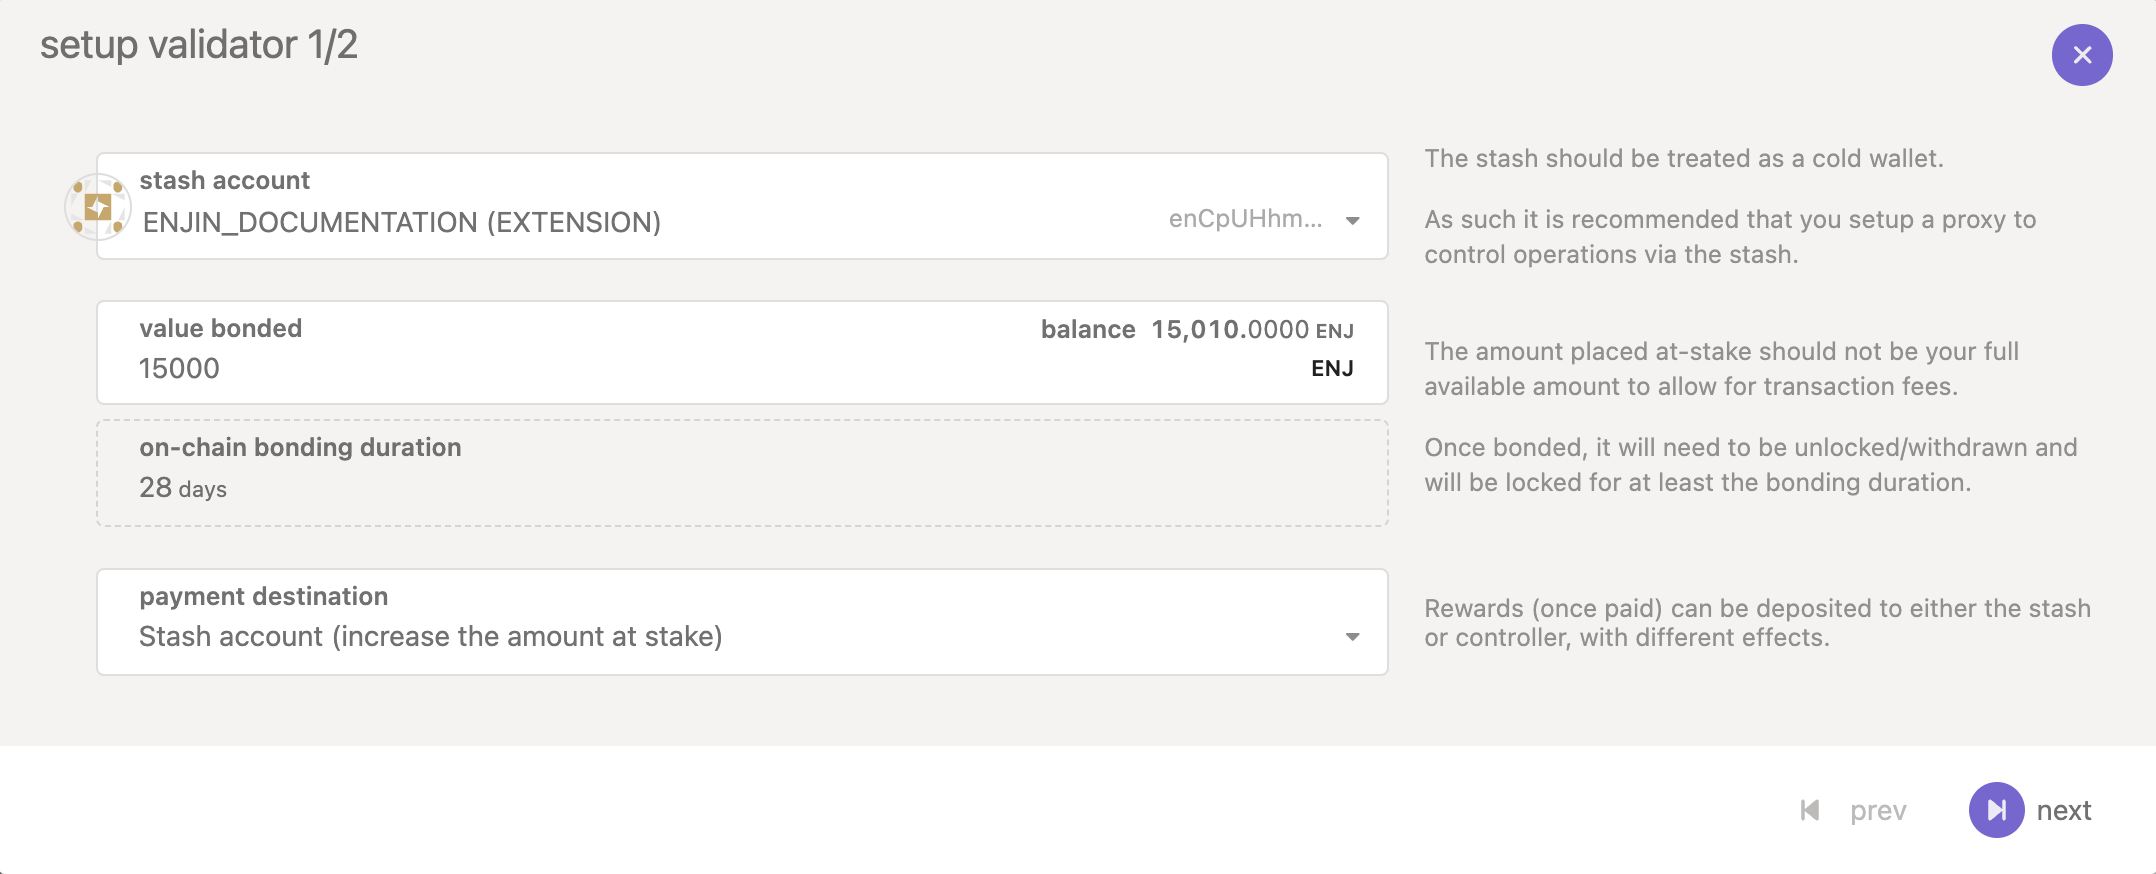Click the stash account label
2156x874 pixels.
(x=225, y=180)
